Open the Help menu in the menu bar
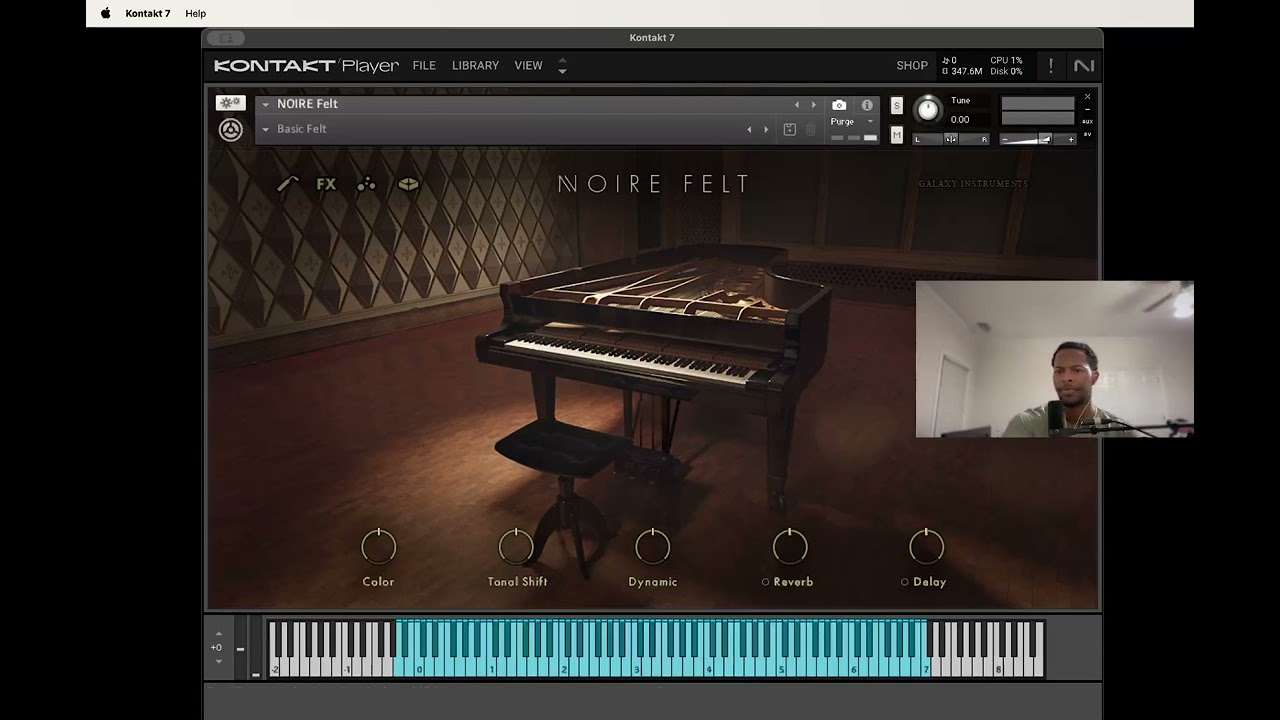The image size is (1280, 720). coord(196,13)
